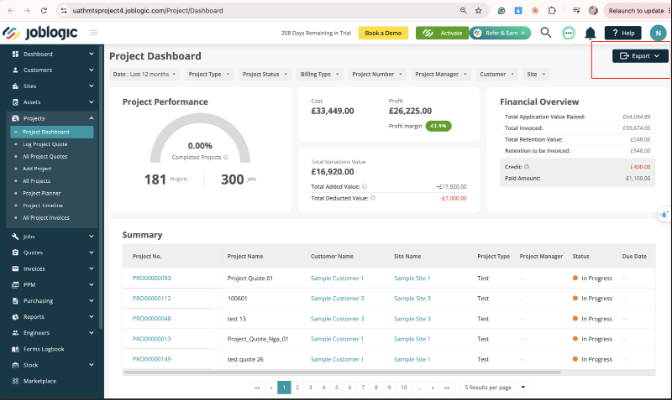This screenshot has height=400, width=672.
Task: Open the Export dropdown button
Action: pyautogui.click(x=640, y=56)
